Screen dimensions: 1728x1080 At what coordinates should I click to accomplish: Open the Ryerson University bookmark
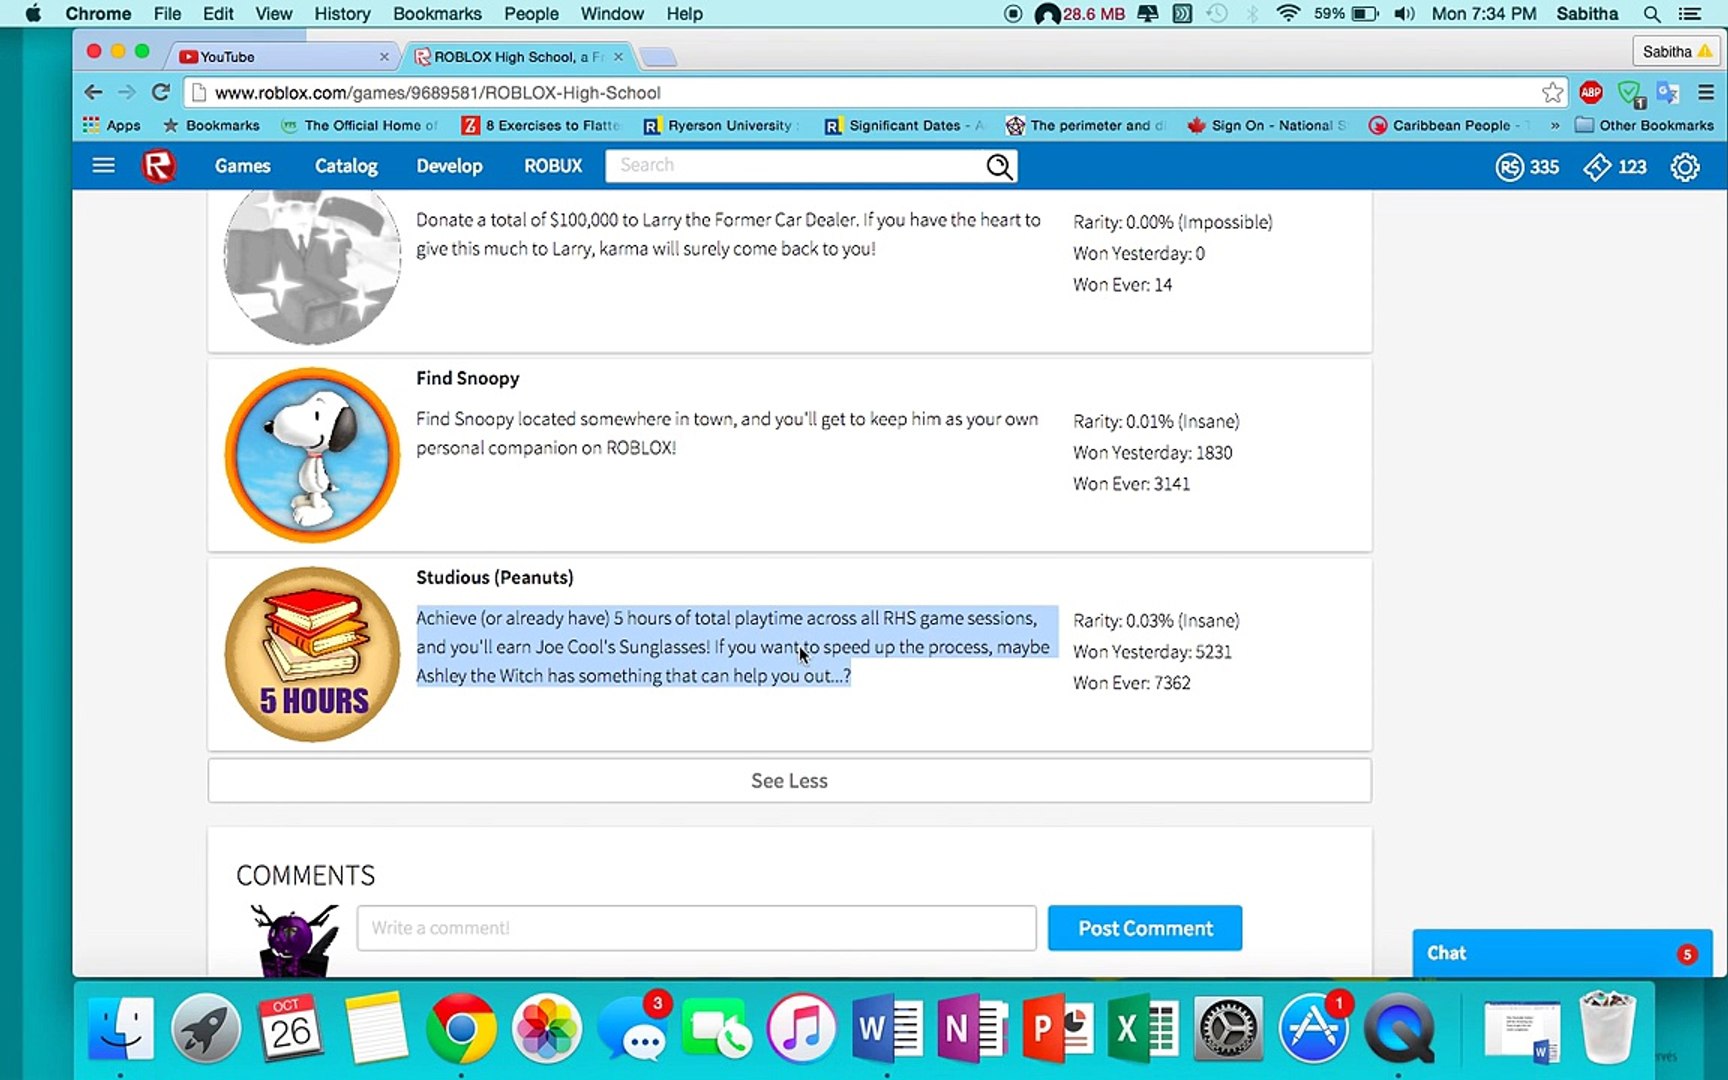[720, 125]
